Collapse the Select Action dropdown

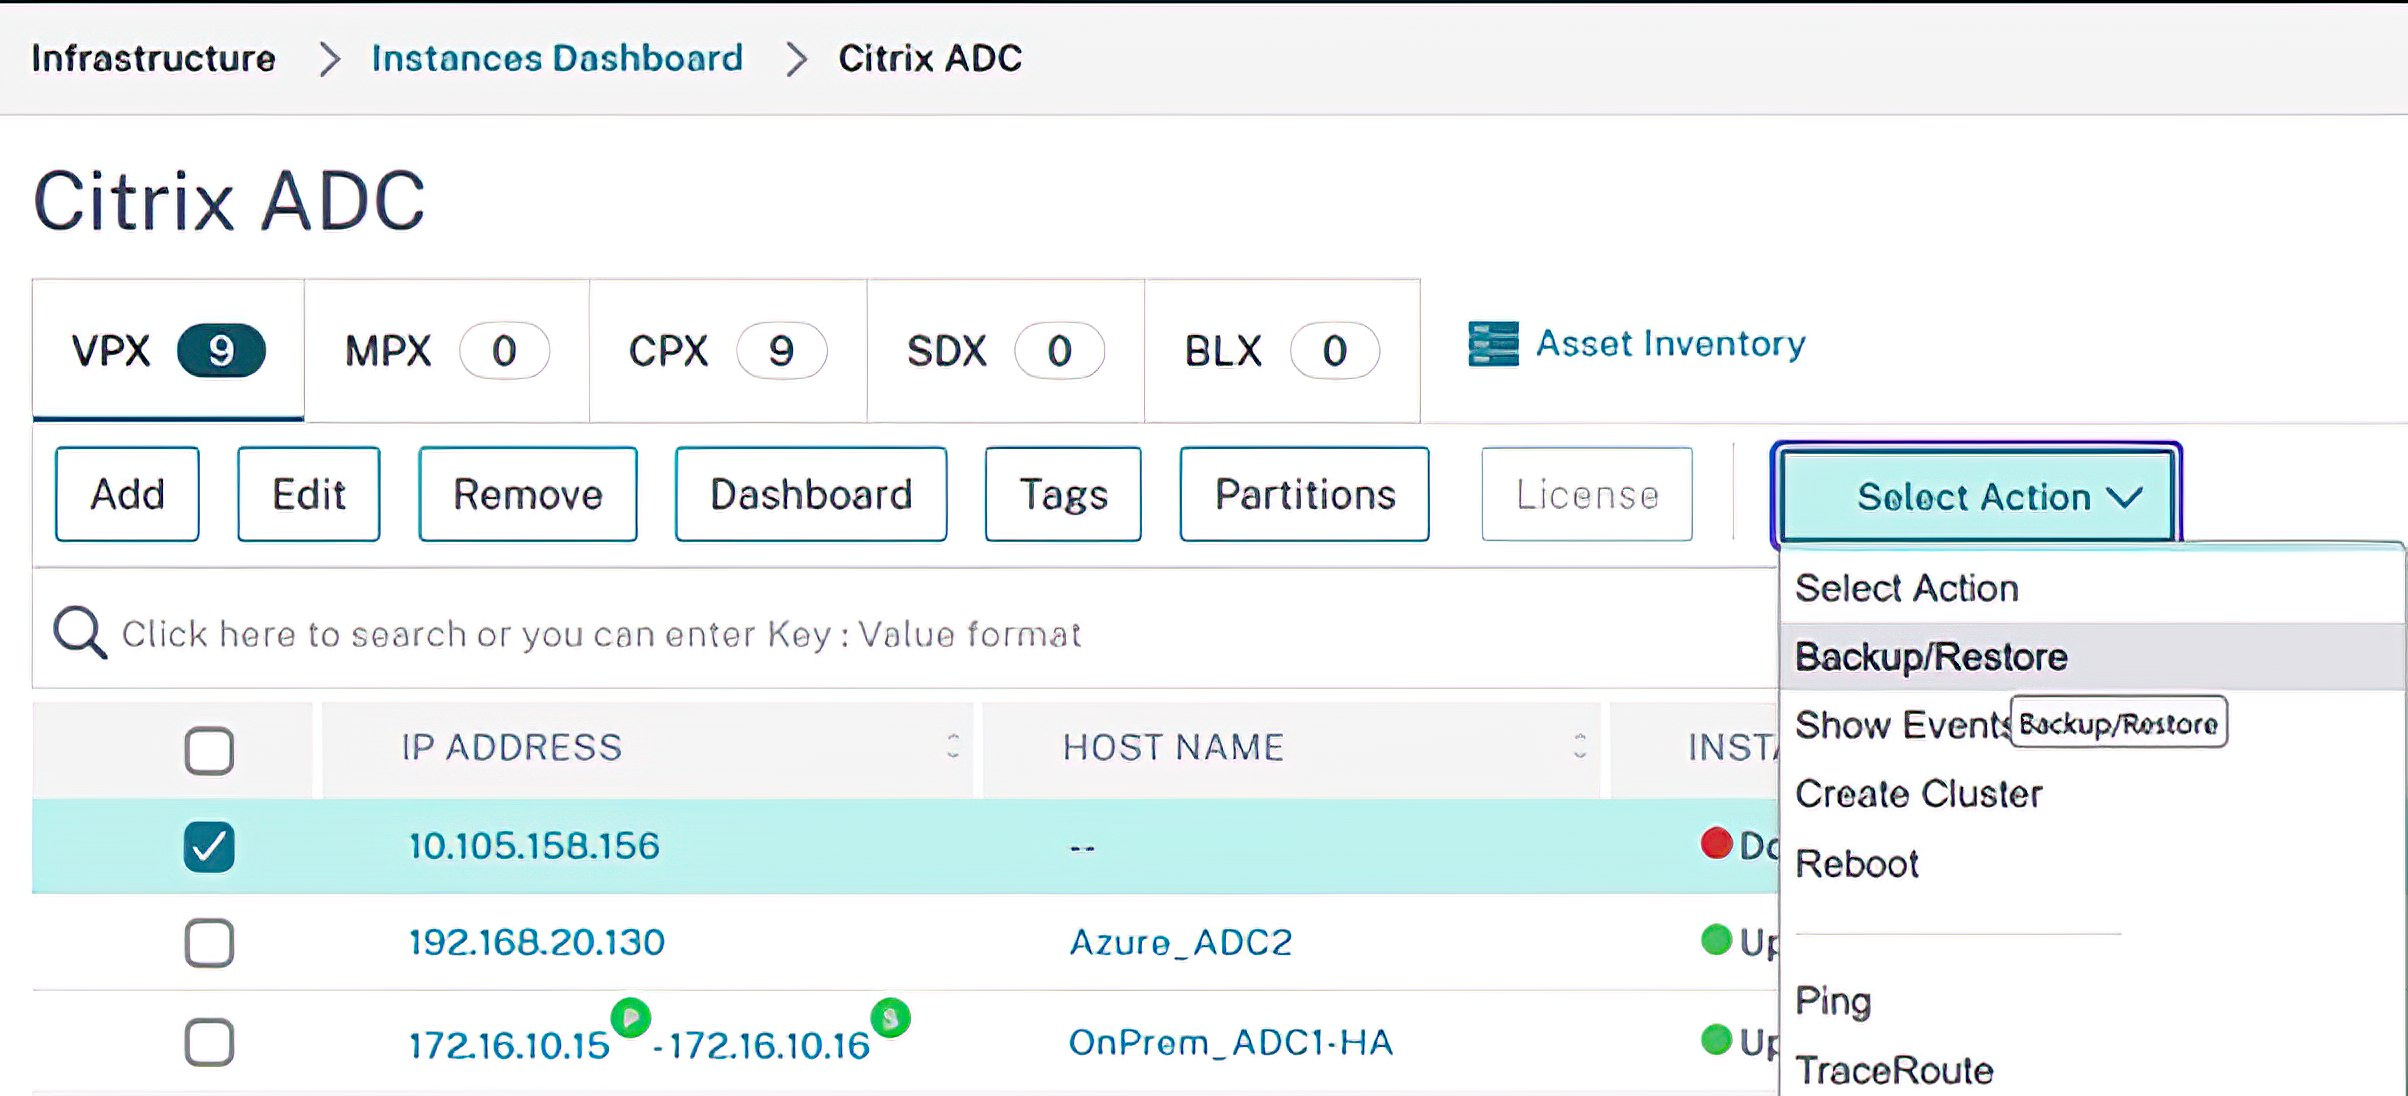click(1976, 496)
